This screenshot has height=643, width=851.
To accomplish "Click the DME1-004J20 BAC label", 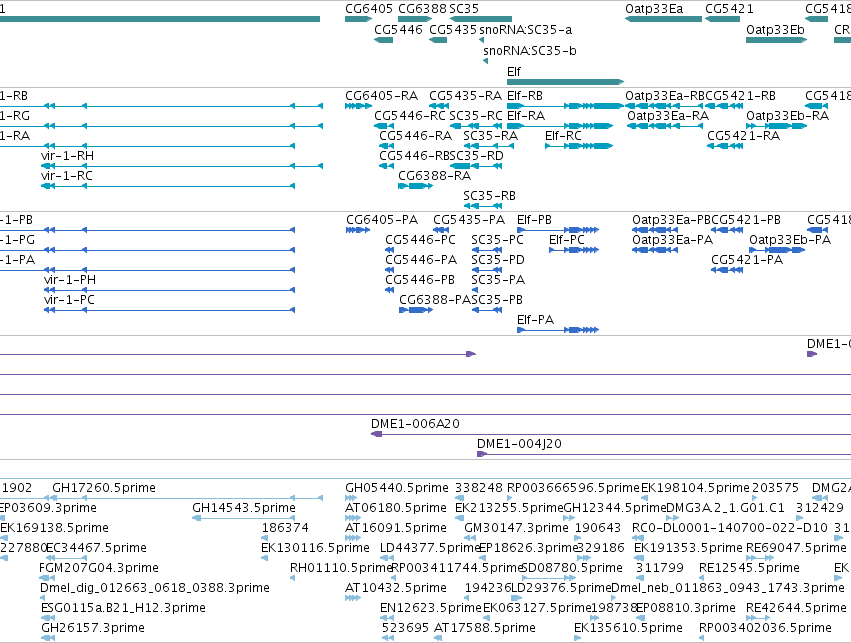I will pyautogui.click(x=519, y=444).
